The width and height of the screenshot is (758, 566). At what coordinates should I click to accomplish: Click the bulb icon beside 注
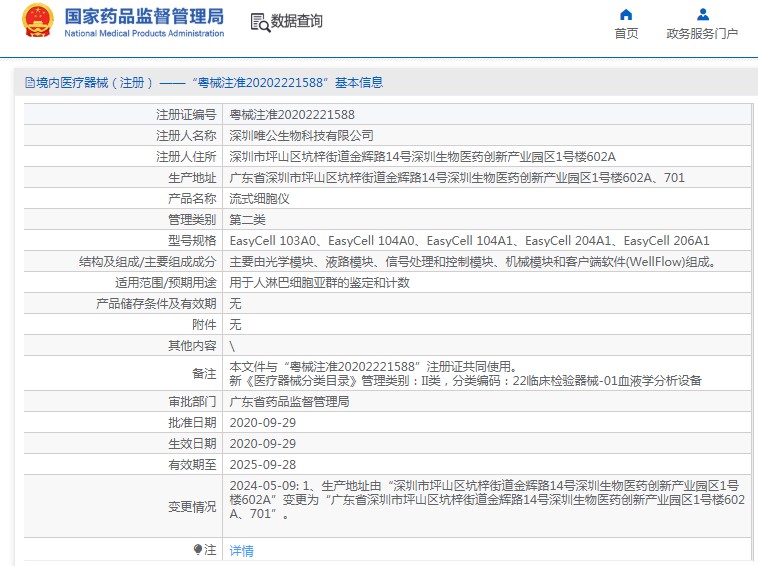[197, 549]
